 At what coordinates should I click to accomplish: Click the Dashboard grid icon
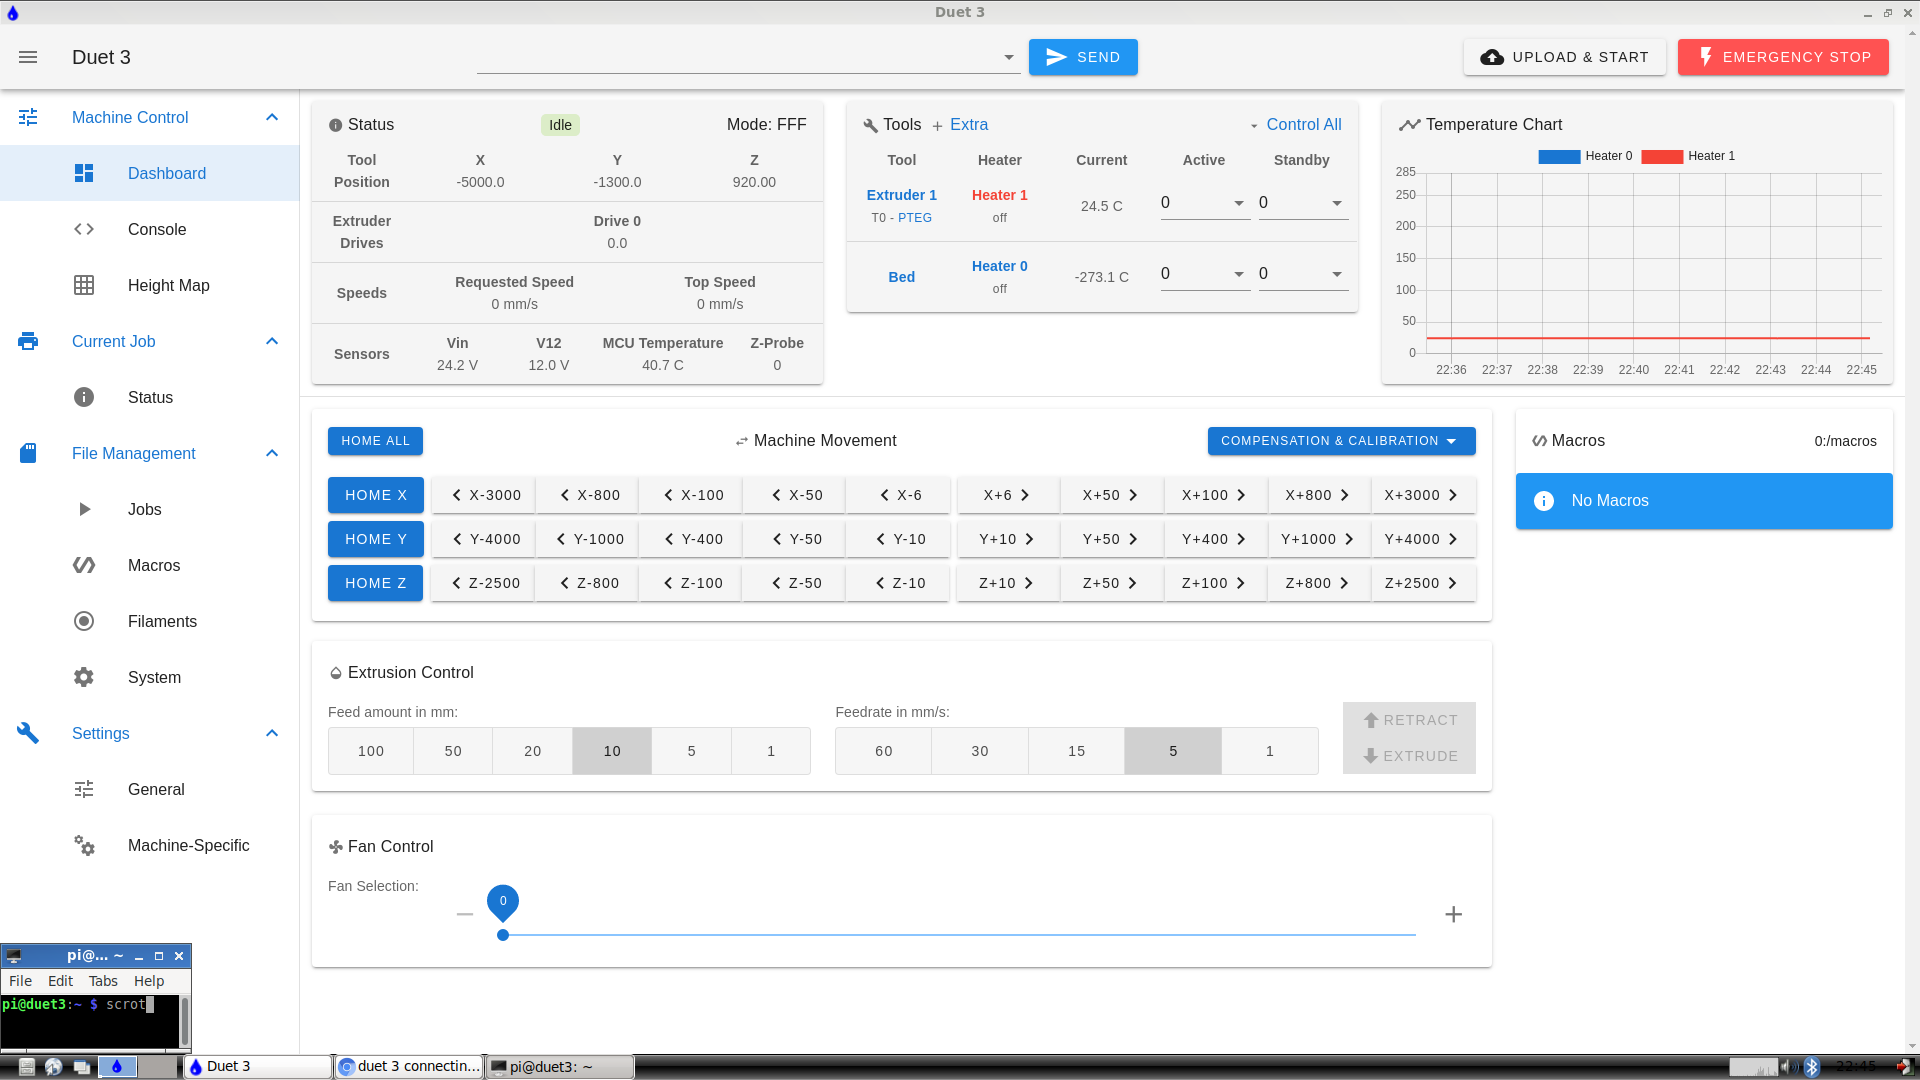tap(84, 173)
